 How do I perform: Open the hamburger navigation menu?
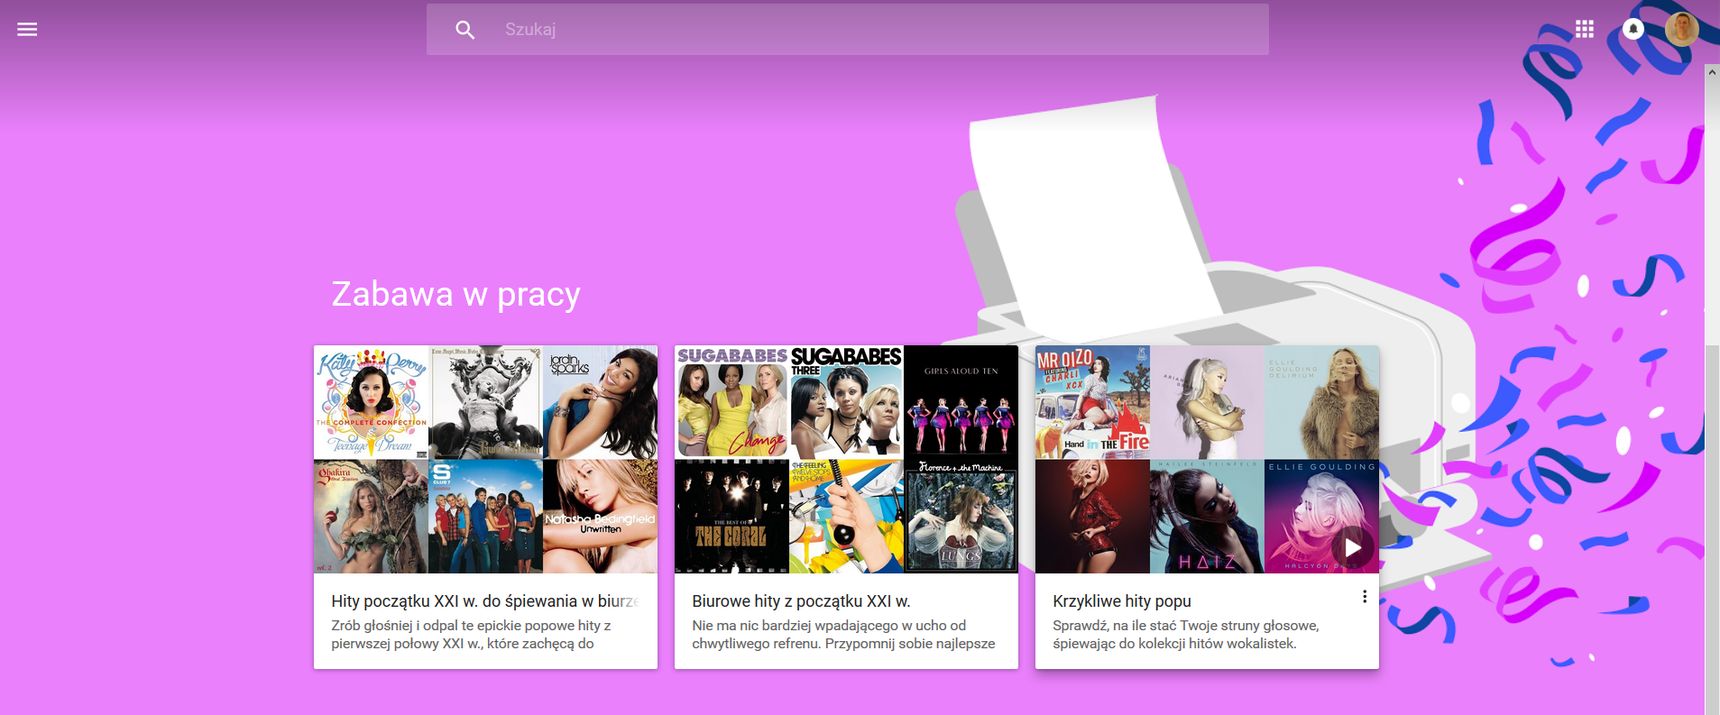[27, 29]
